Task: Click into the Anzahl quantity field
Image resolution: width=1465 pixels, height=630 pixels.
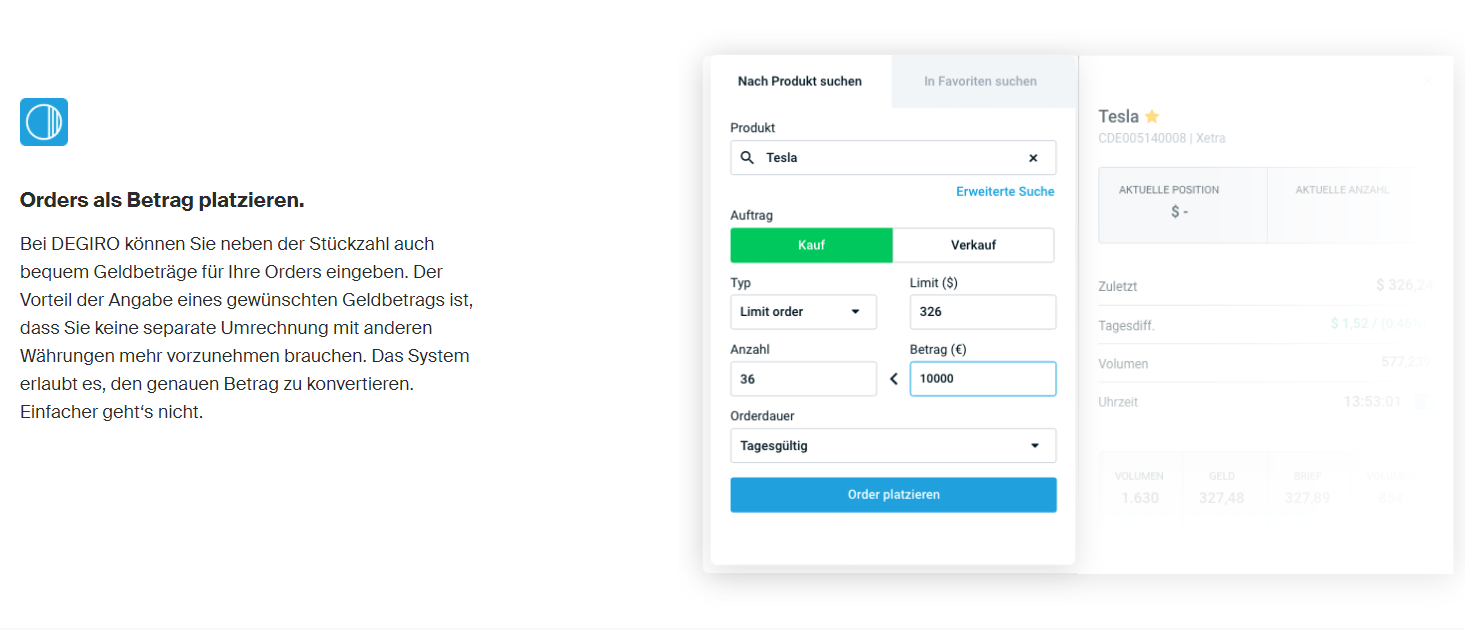Action: coord(803,379)
